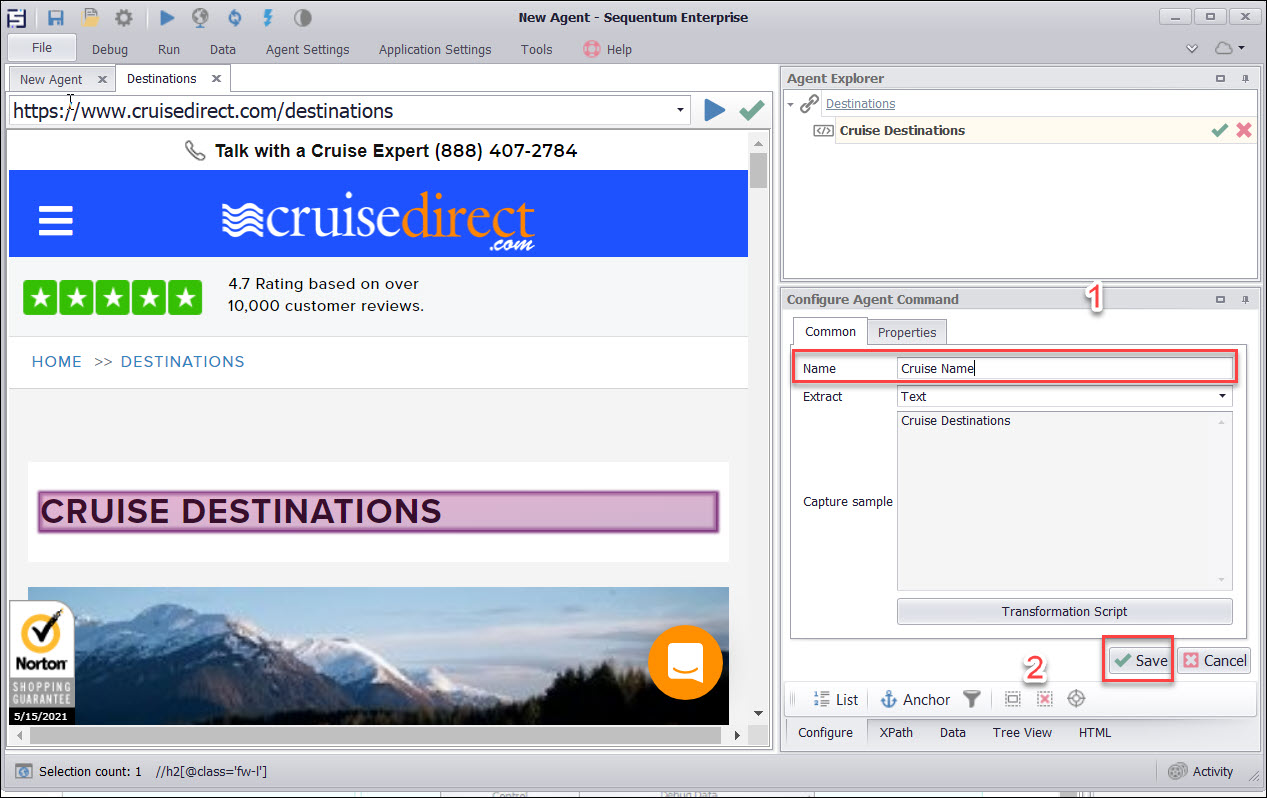Close the Destinations tab
Viewport: 1267px width, 798px height.
tap(216, 78)
